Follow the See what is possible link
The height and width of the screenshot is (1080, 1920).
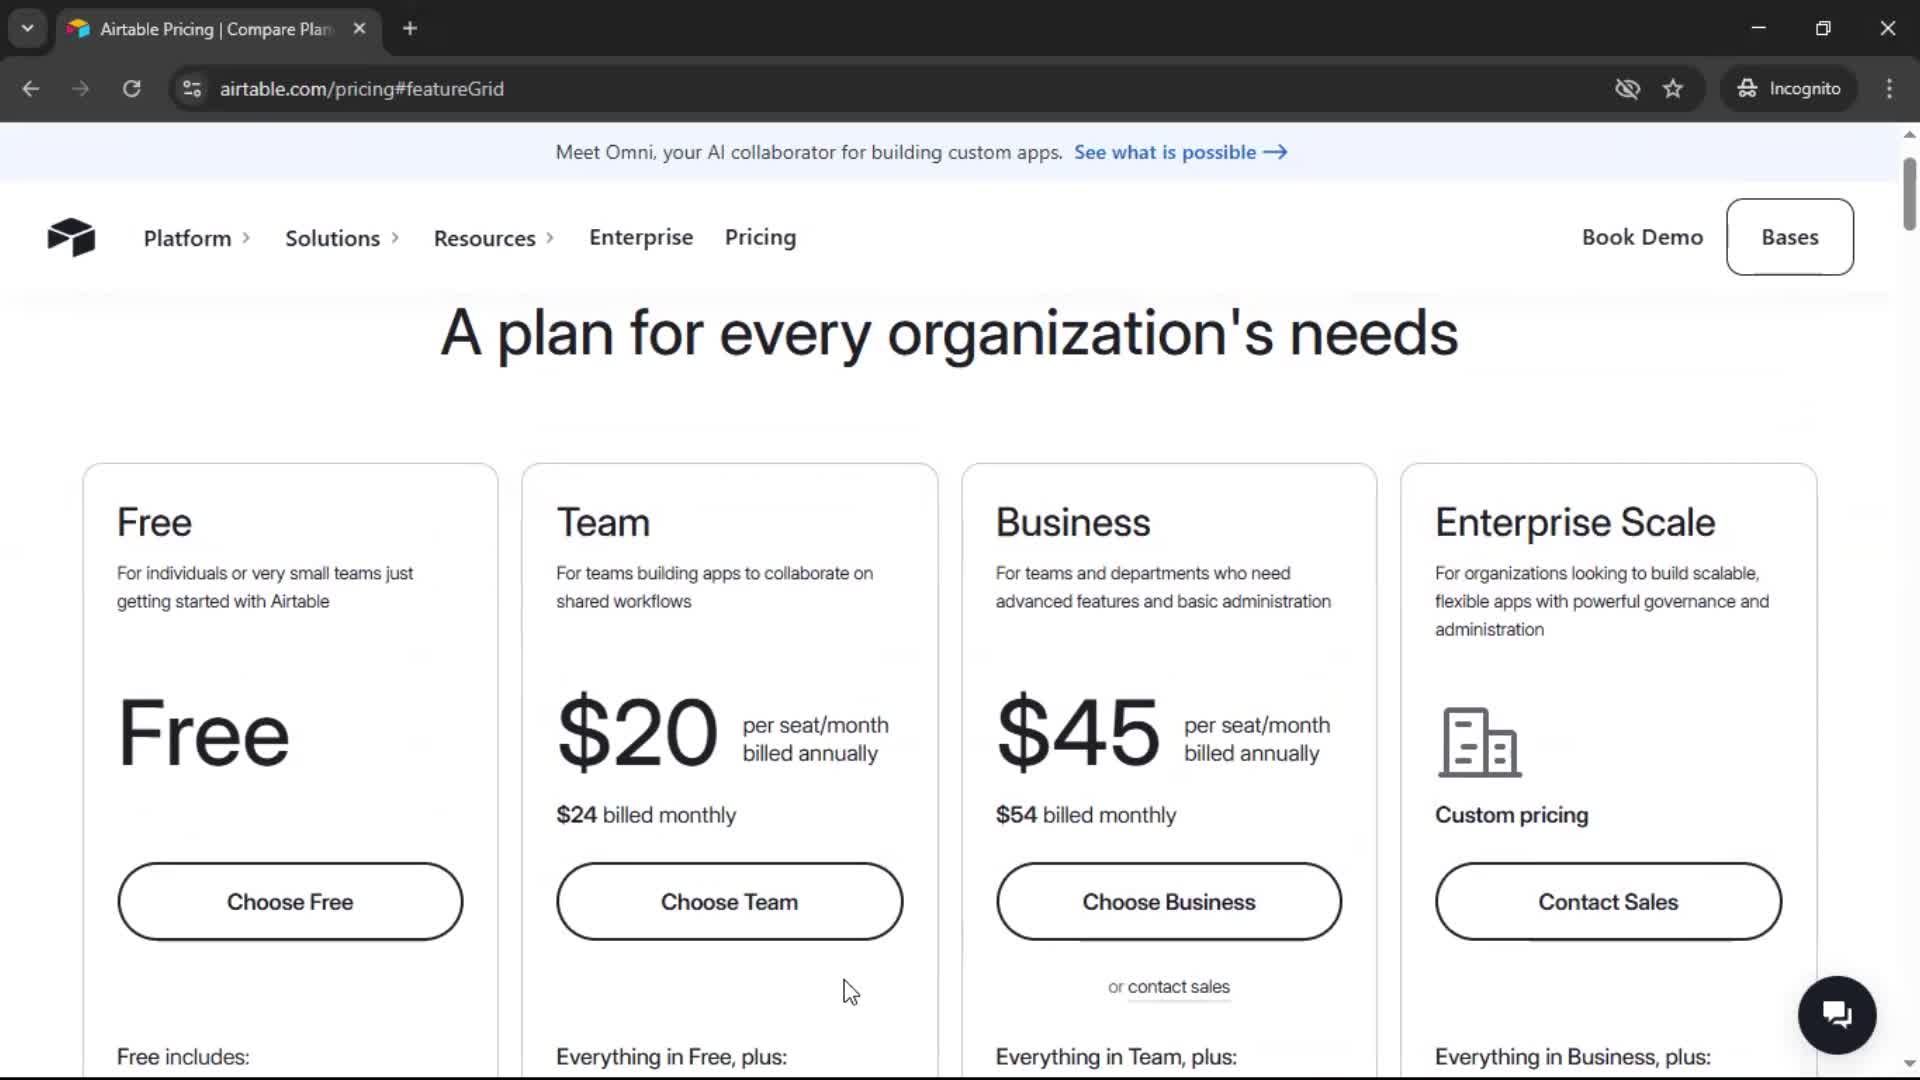[1180, 152]
